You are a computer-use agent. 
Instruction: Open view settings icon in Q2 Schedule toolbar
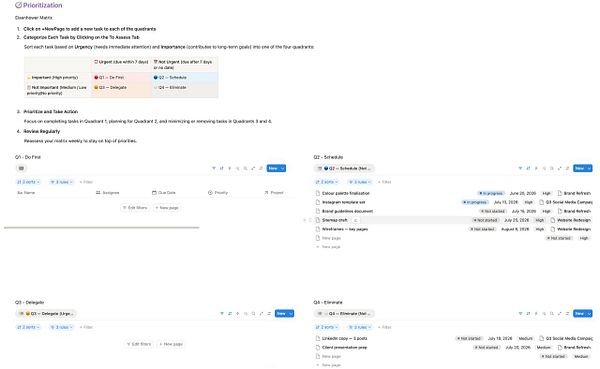(x=567, y=168)
